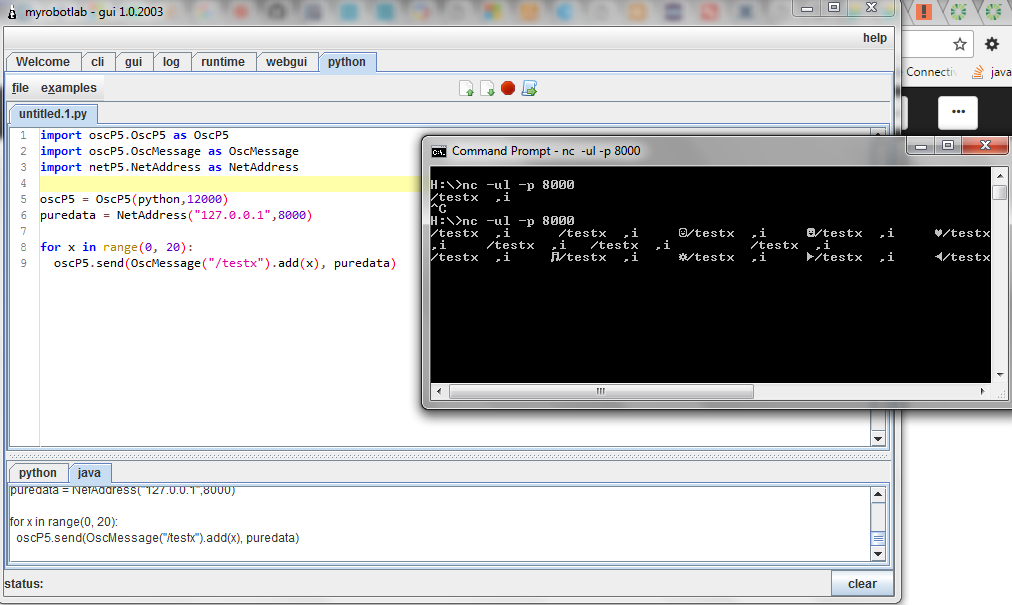The height and width of the screenshot is (605, 1012).
Task: Select the browser tab with orange exclamation icon
Action: [x=924, y=12]
